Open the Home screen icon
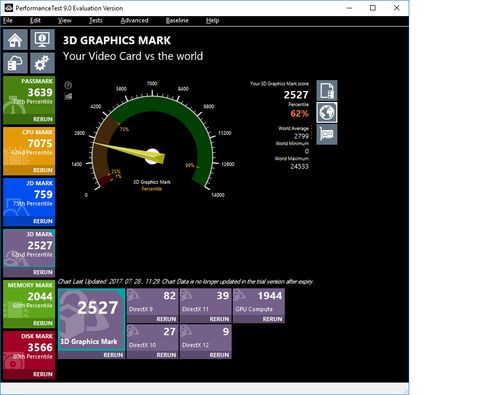The image size is (480, 395). point(15,39)
